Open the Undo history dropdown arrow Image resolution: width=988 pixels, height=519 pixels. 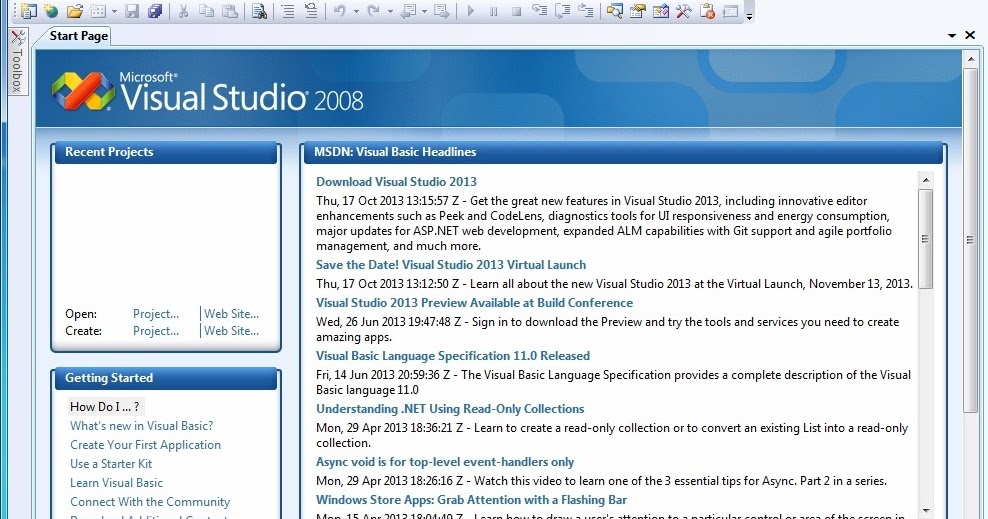[x=356, y=11]
